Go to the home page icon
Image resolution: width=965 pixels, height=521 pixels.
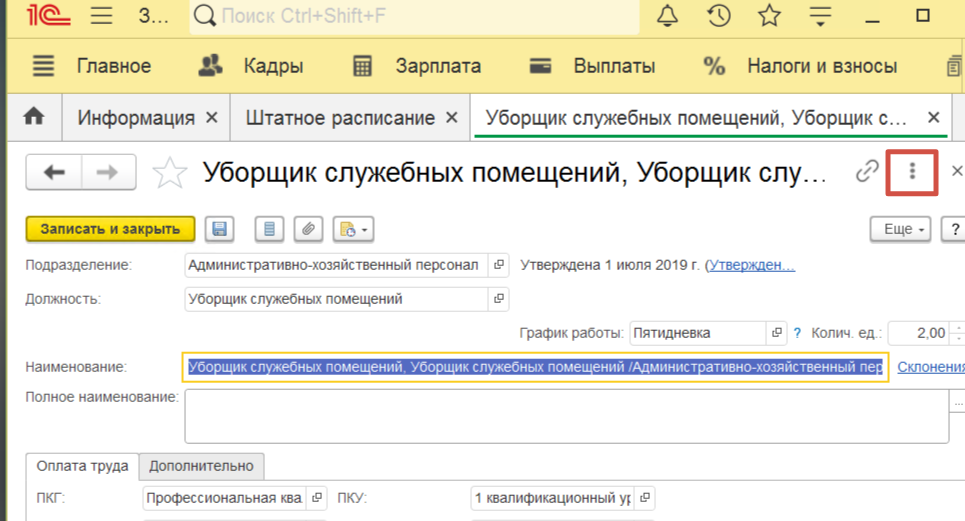(x=34, y=117)
